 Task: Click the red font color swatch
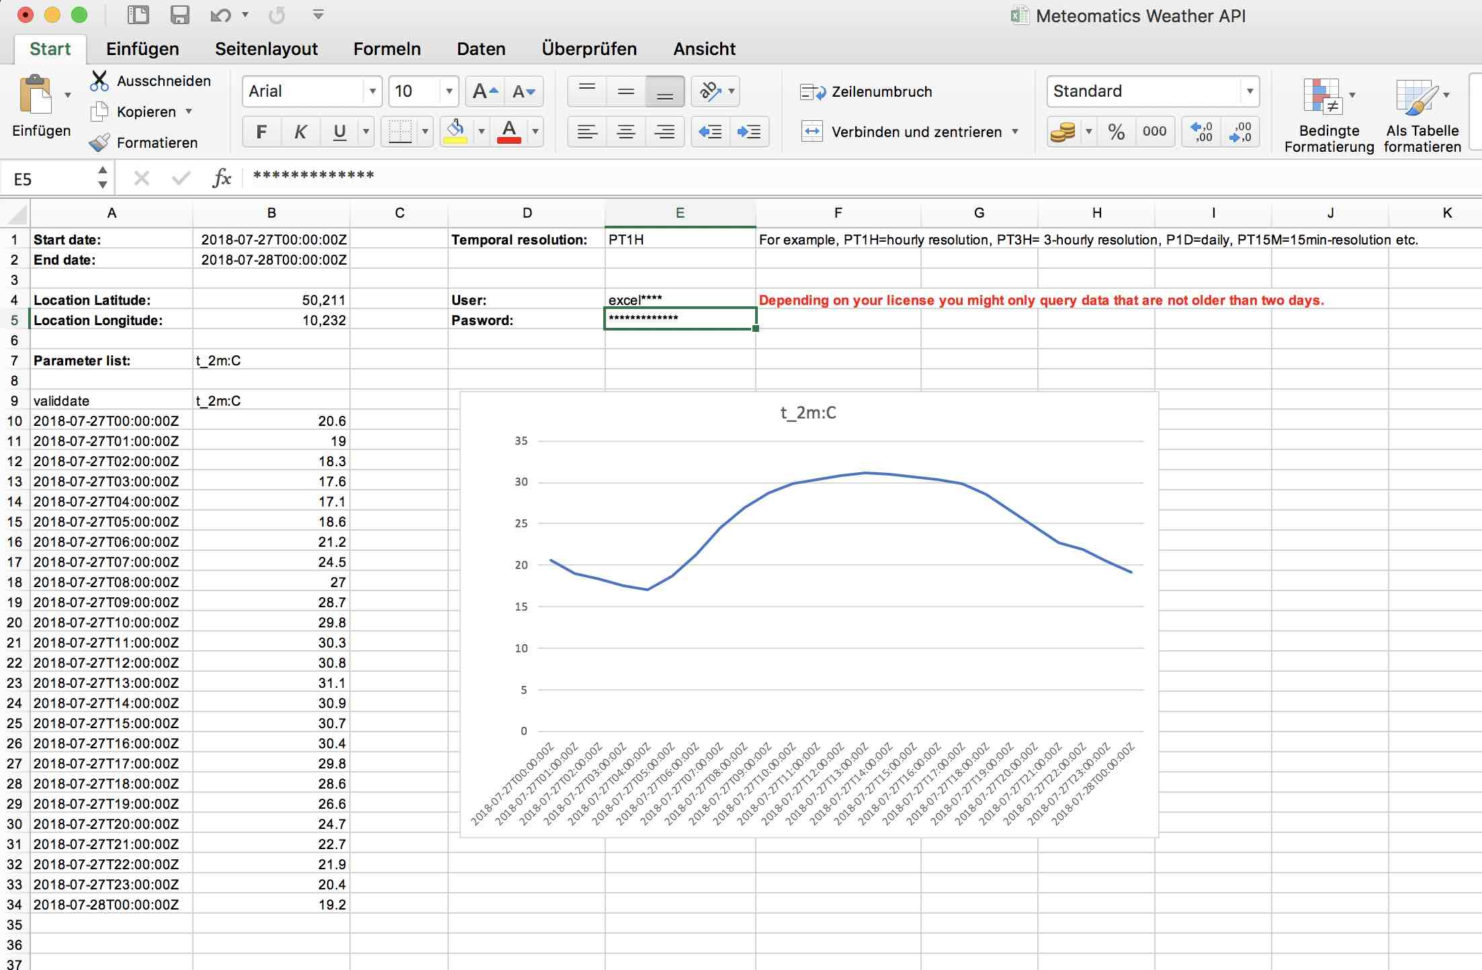click(509, 132)
